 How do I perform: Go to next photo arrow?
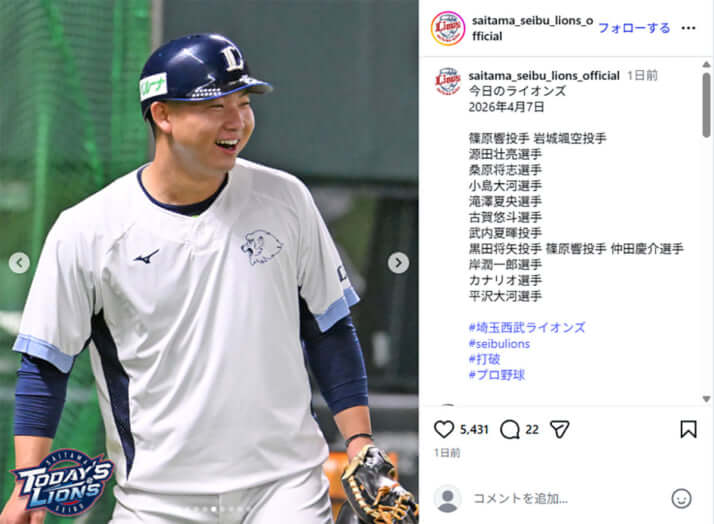tap(398, 263)
